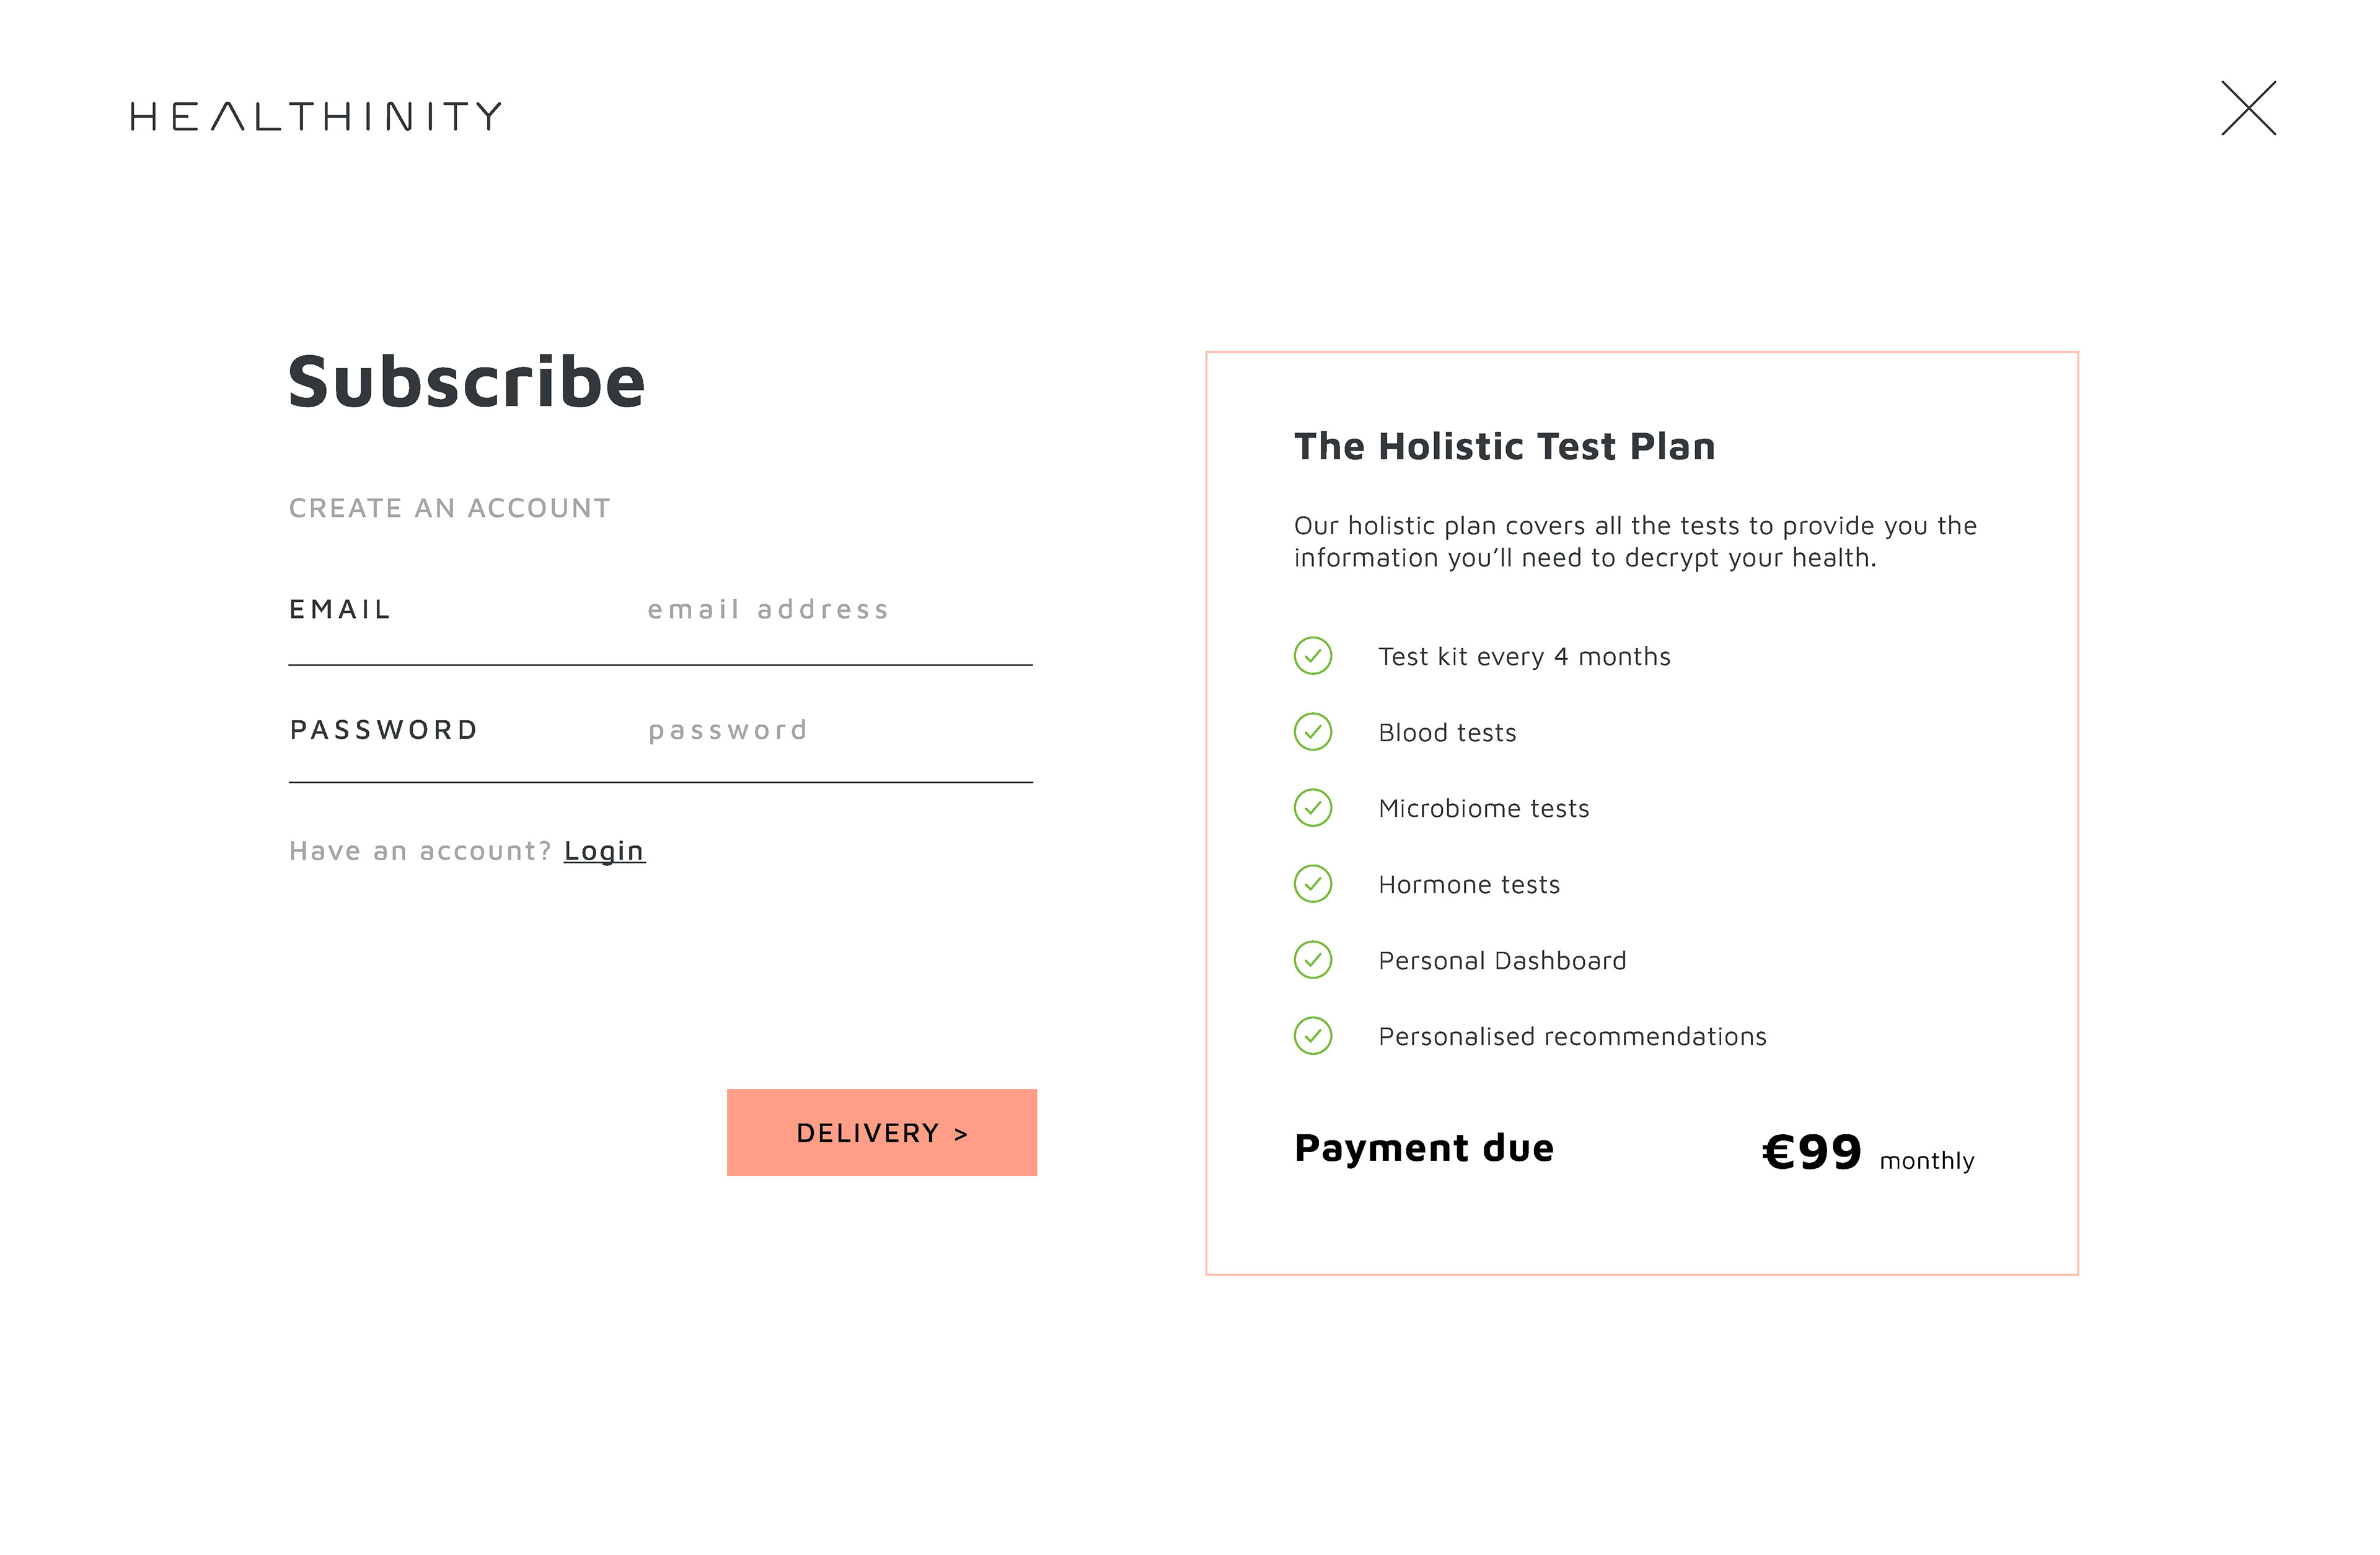
Task: Continue with the Delivery button
Action: pos(882,1132)
